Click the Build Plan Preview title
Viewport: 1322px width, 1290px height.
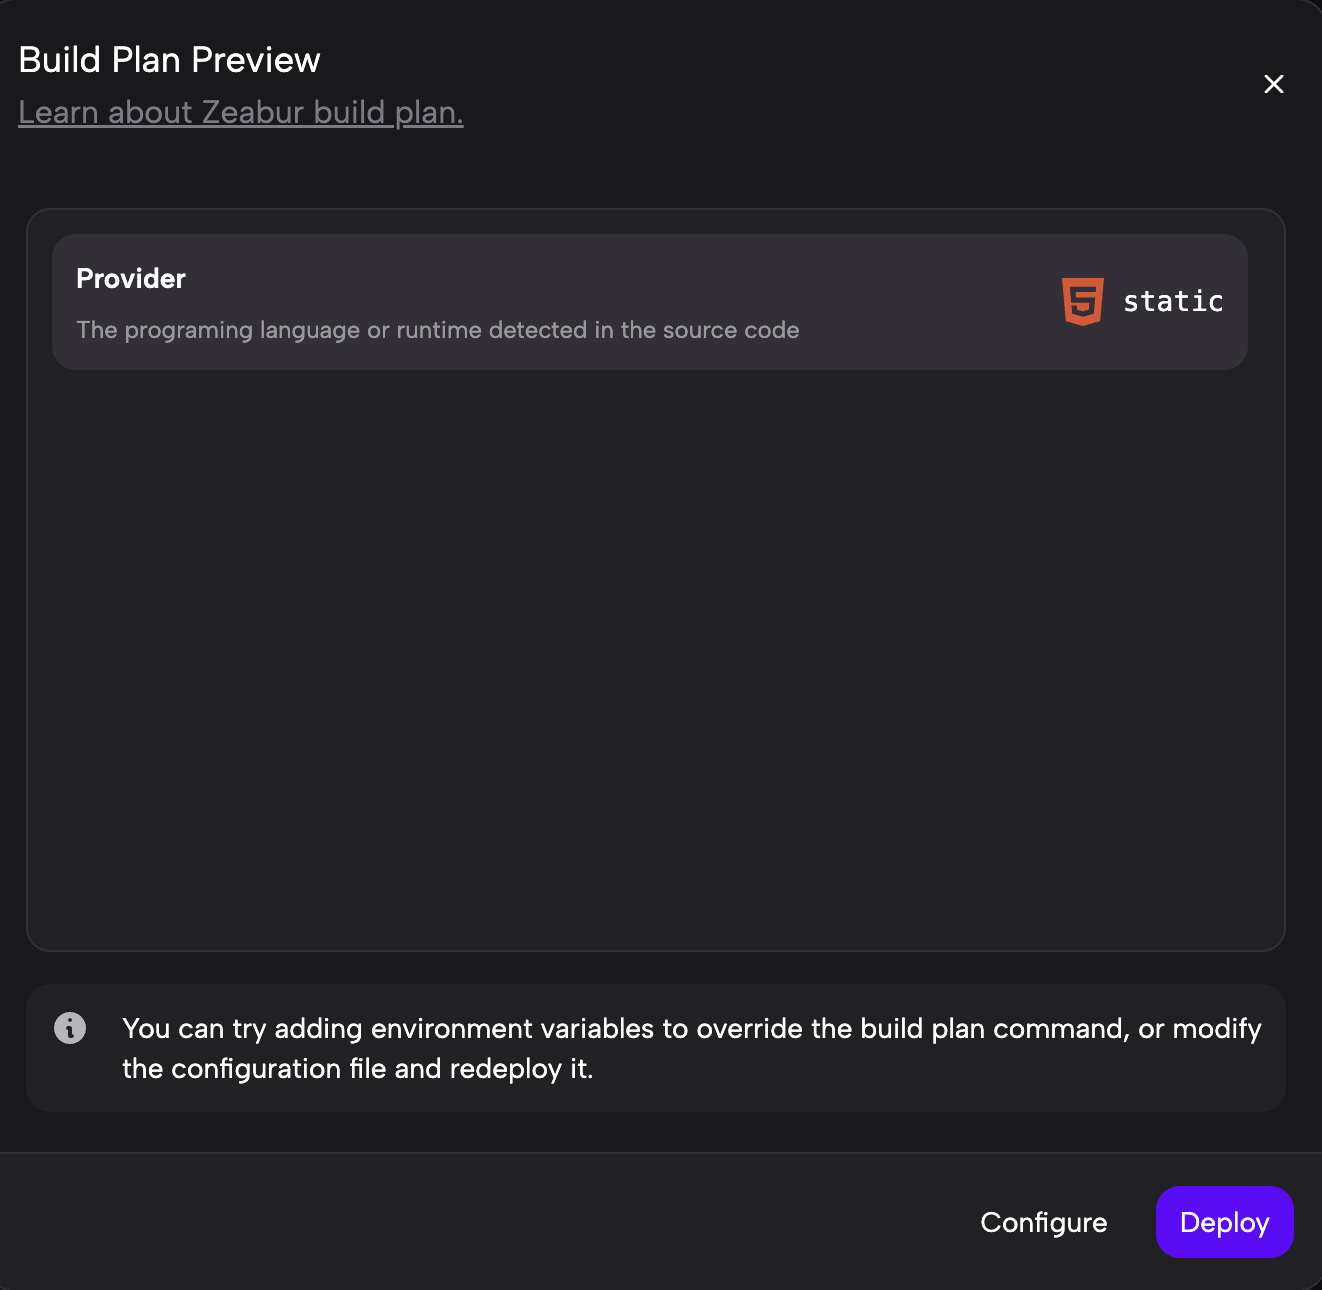(169, 60)
